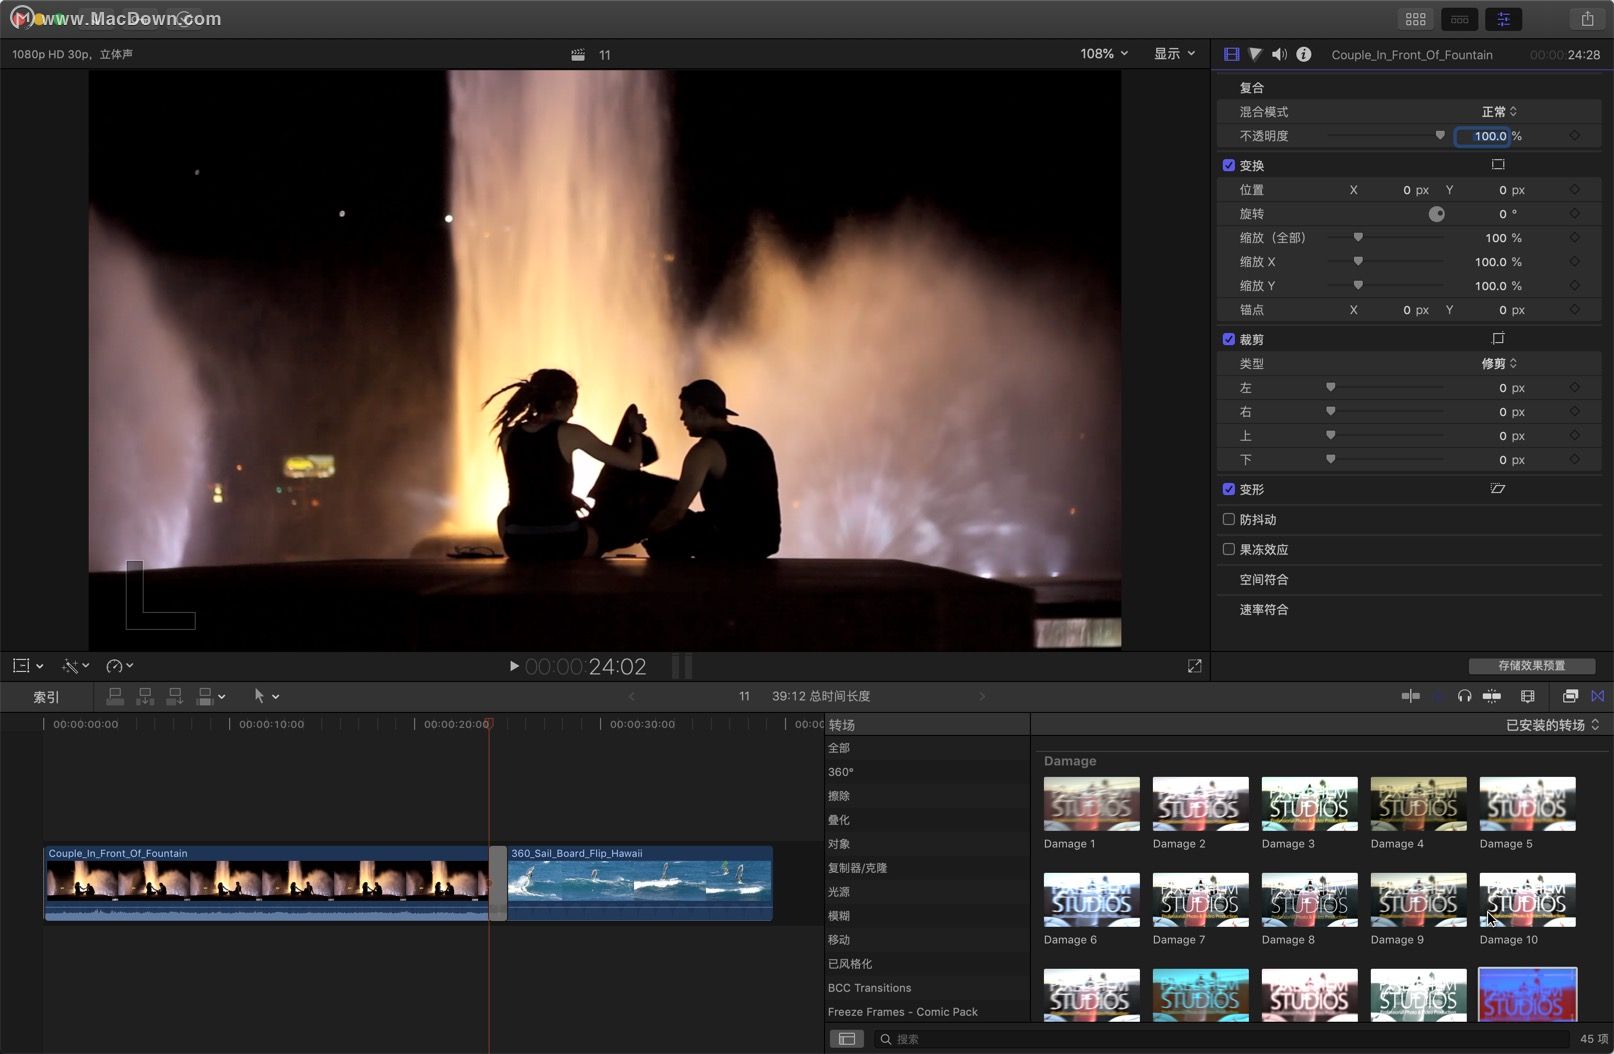Open the overwrite edit options dropdown

pyautogui.click(x=211, y=696)
